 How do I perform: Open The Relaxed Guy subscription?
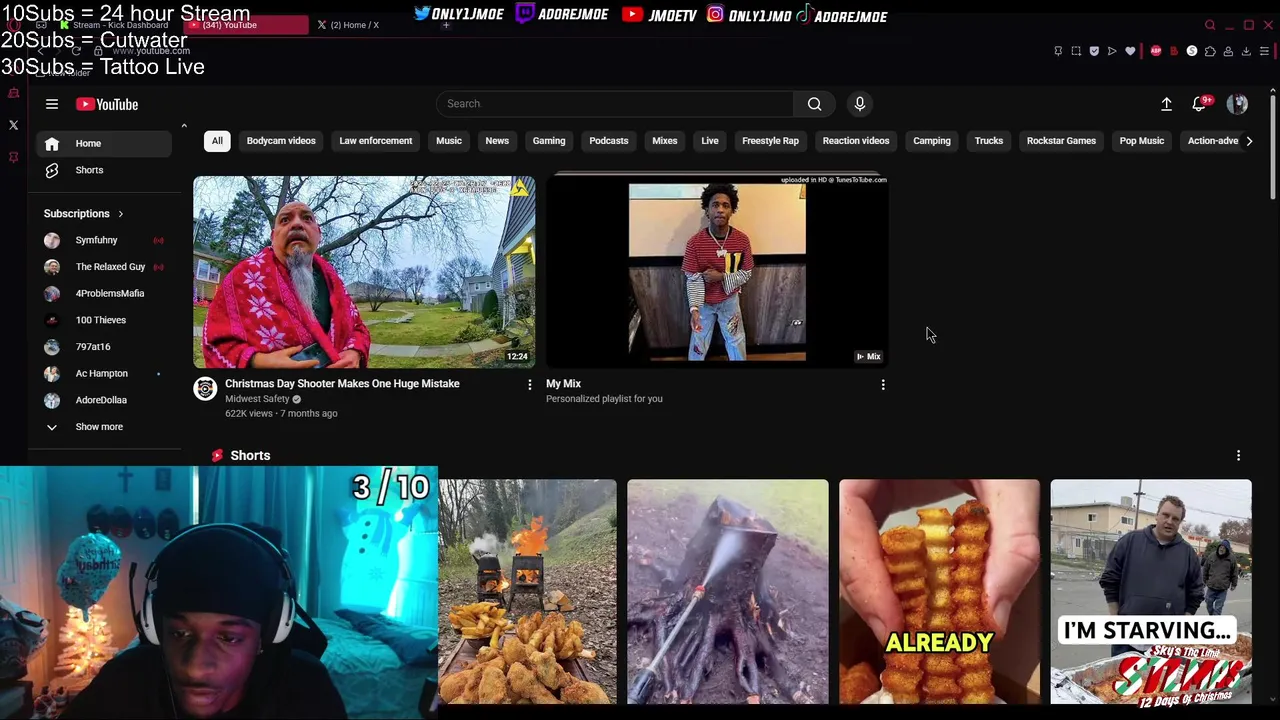pyautogui.click(x=104, y=267)
